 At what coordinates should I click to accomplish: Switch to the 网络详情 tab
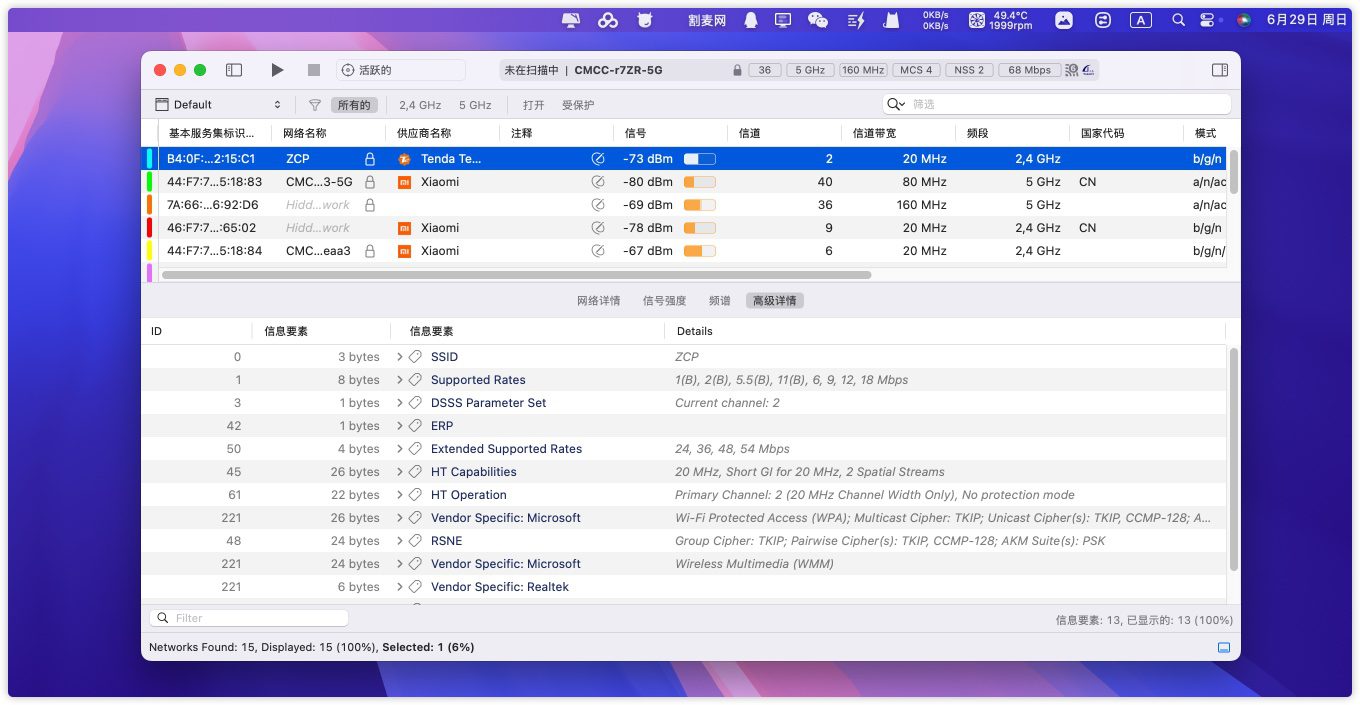pyautogui.click(x=598, y=301)
